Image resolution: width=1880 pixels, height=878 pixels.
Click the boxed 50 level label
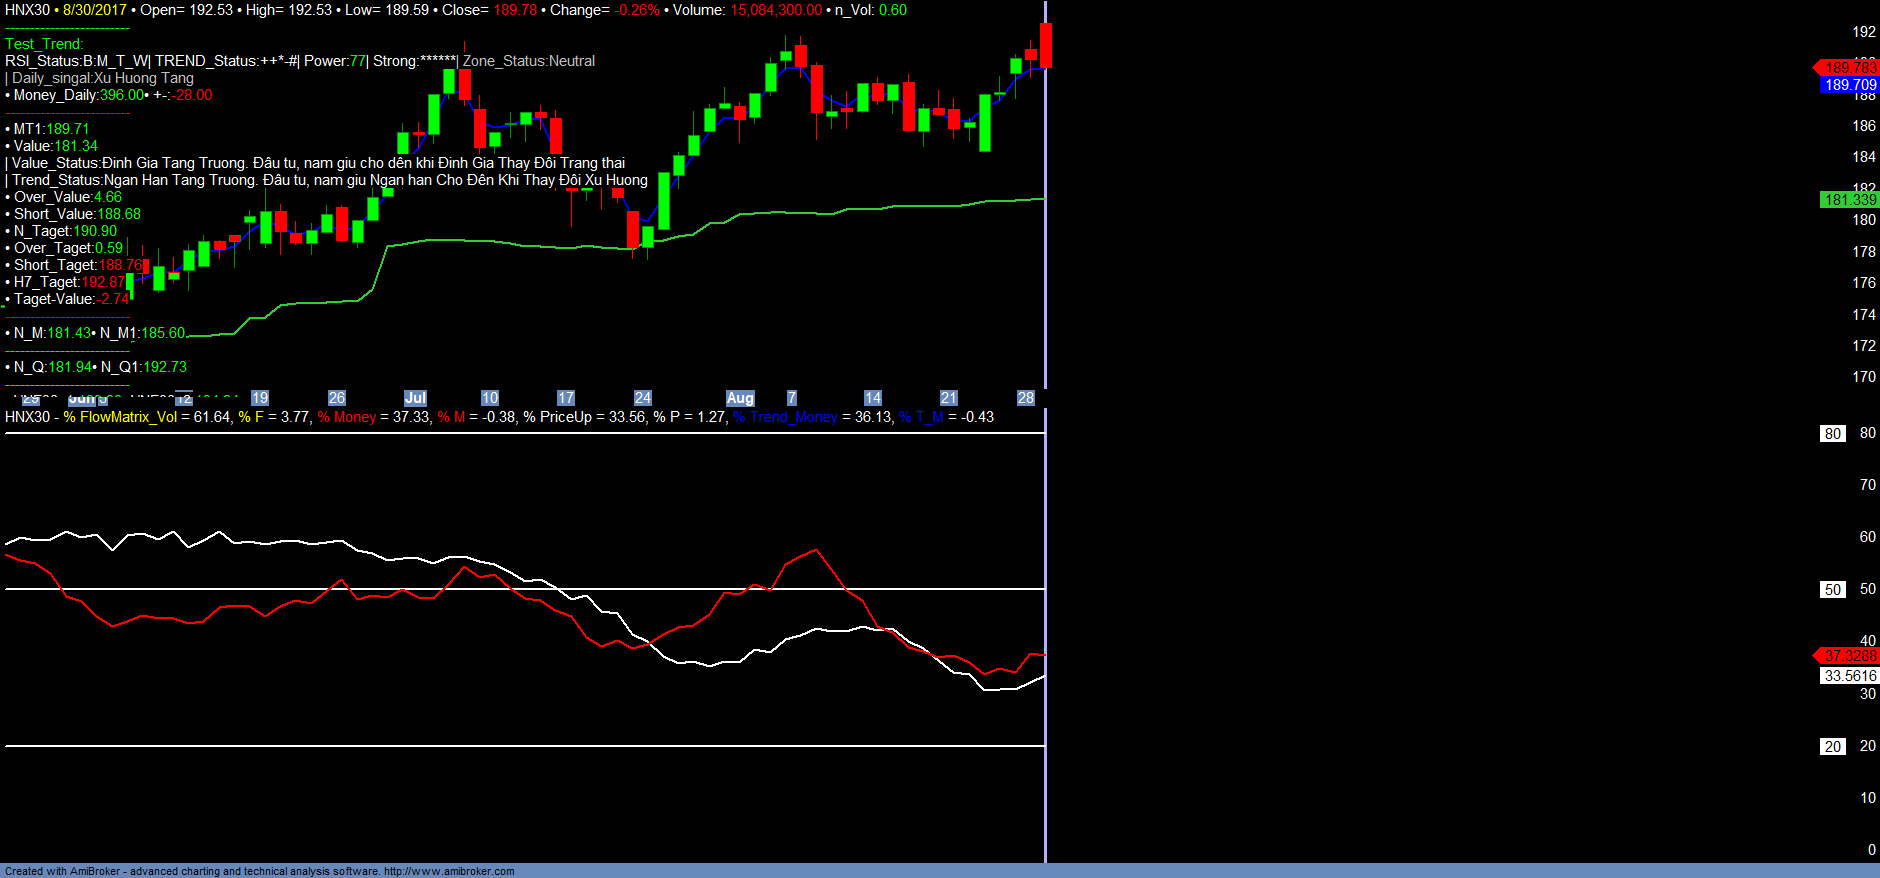click(1833, 590)
